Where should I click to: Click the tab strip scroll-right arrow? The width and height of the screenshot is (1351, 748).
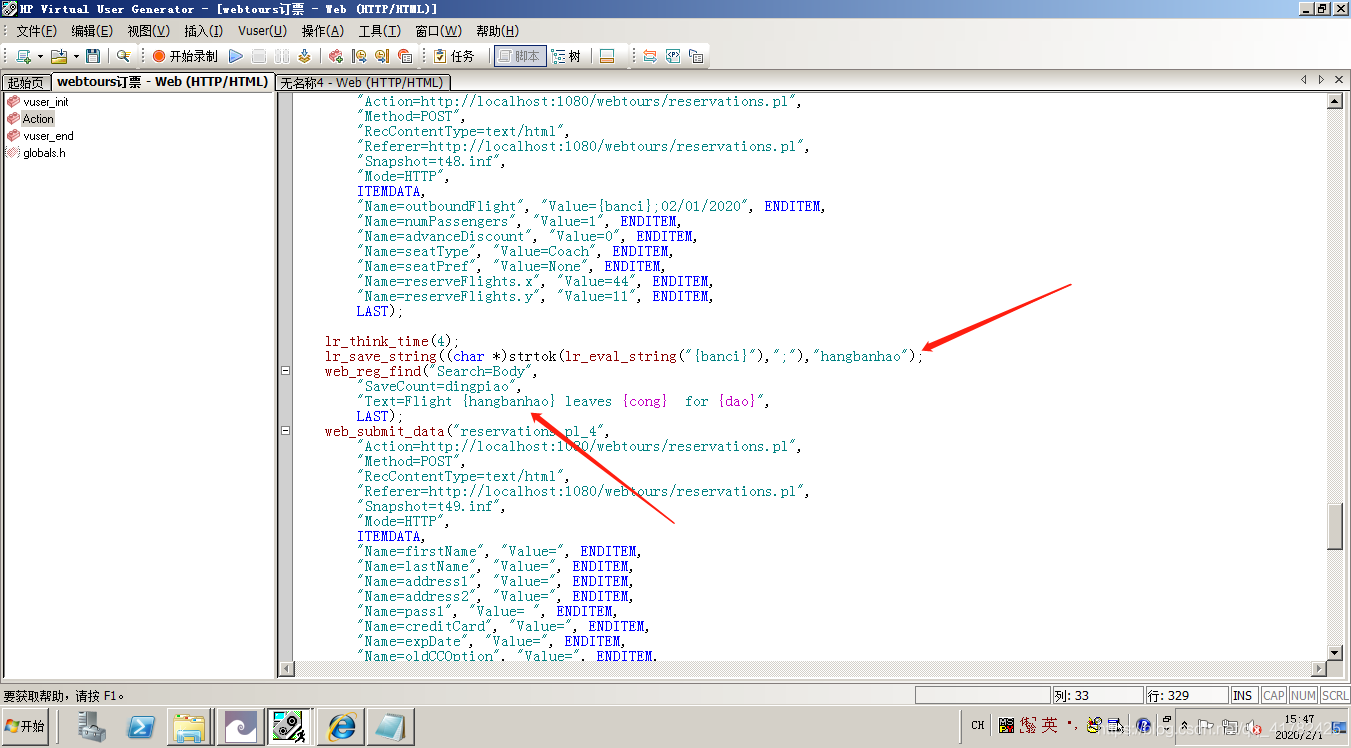point(1321,79)
